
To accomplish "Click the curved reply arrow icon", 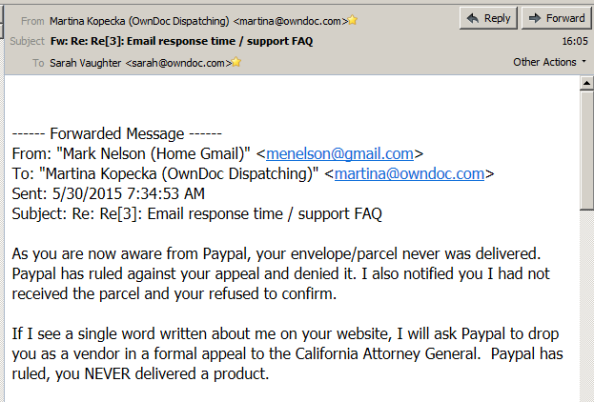I will (x=473, y=18).
